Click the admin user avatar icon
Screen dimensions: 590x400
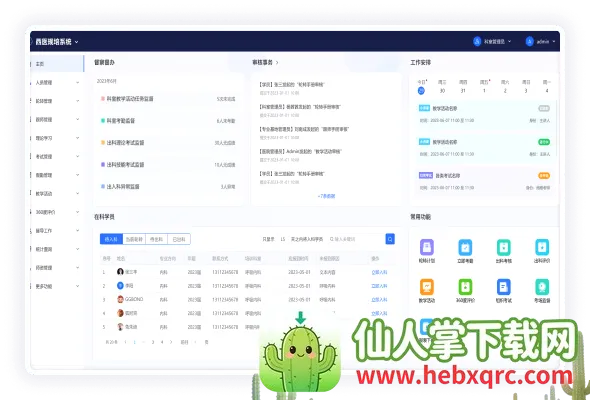(x=529, y=41)
